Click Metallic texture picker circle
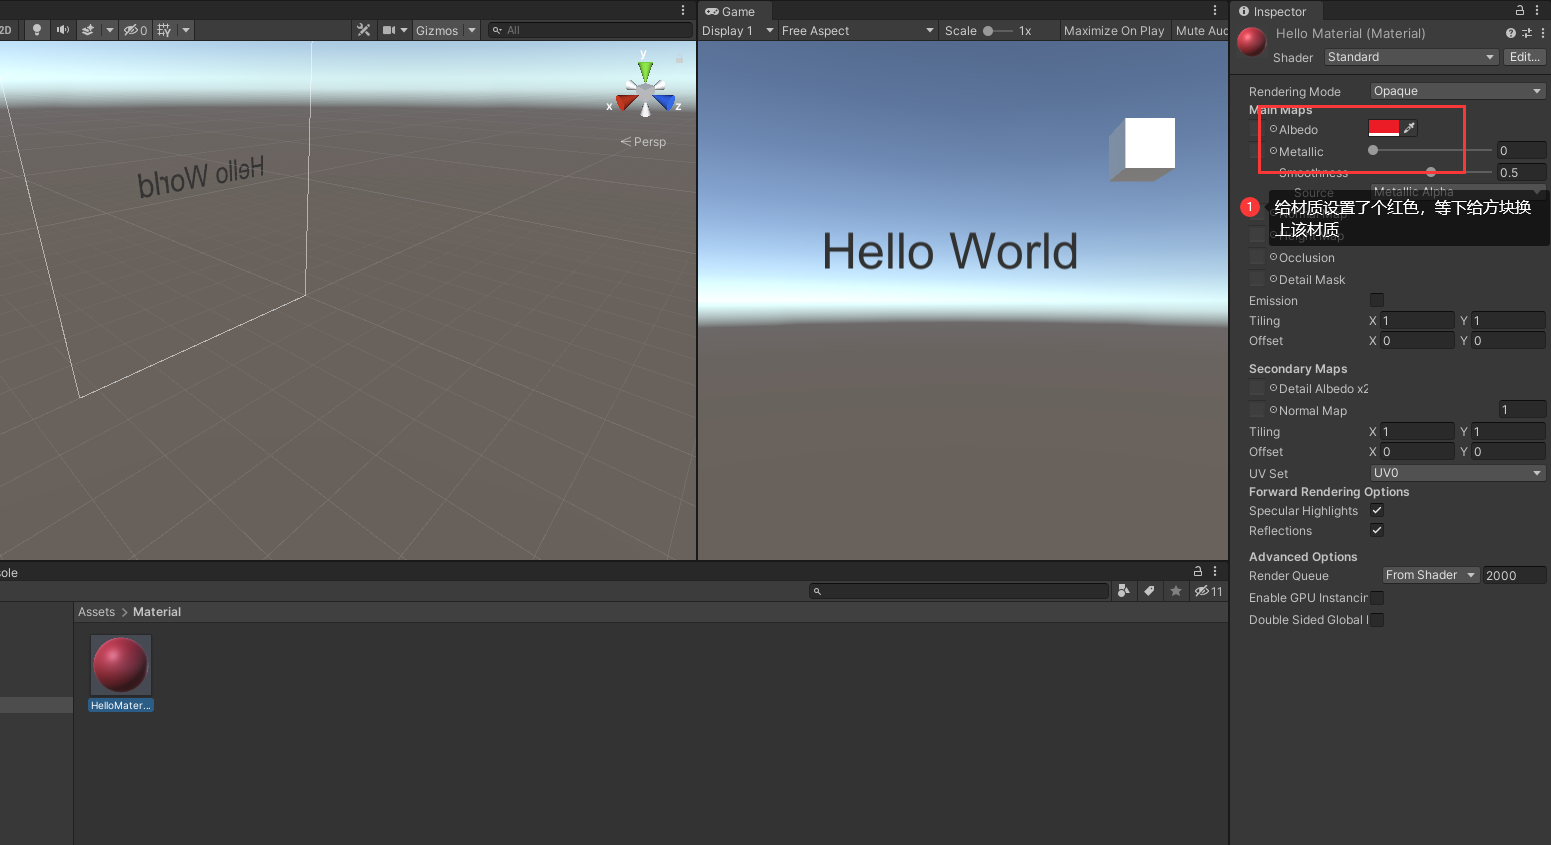This screenshot has width=1551, height=845. [x=1273, y=151]
